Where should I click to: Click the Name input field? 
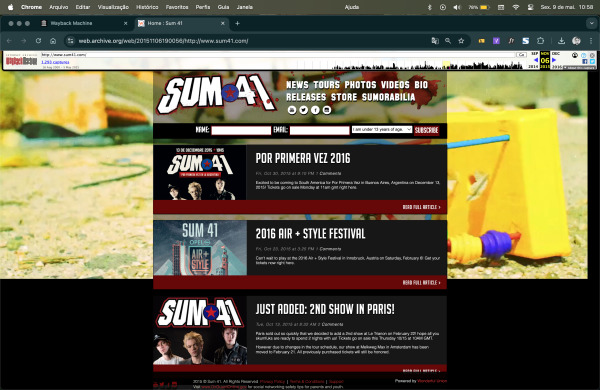pyautogui.click(x=241, y=131)
